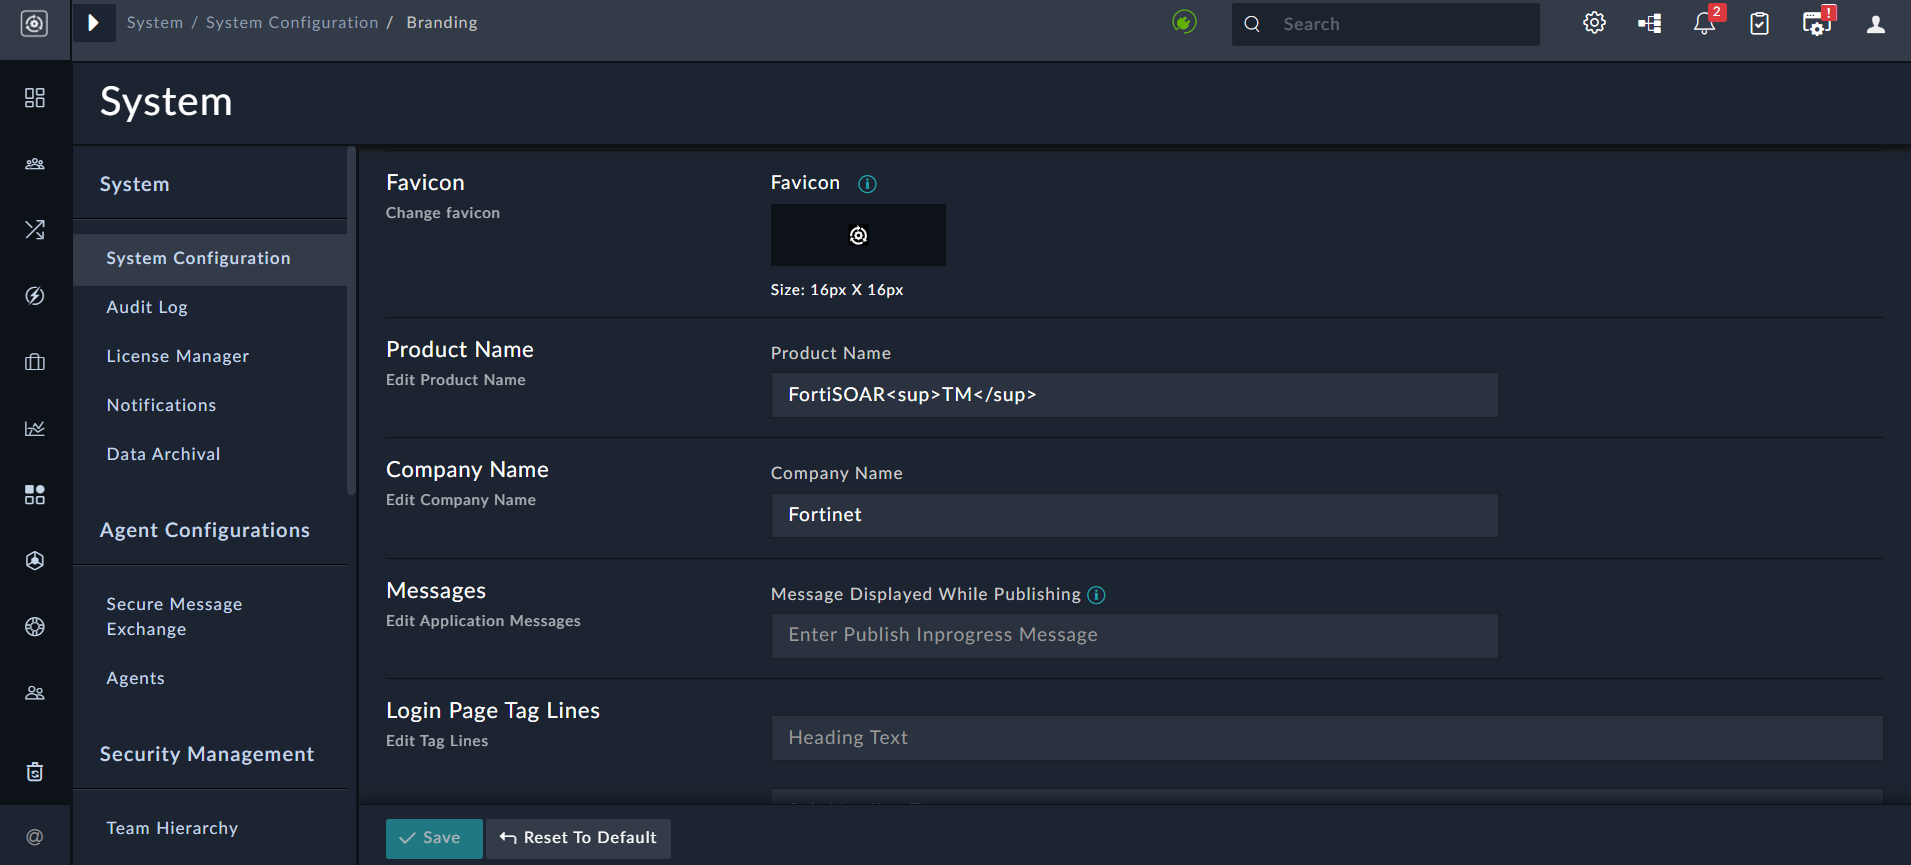Click the 'Edit Application Messages' text
Screen dimensions: 1911x865
click(x=483, y=621)
